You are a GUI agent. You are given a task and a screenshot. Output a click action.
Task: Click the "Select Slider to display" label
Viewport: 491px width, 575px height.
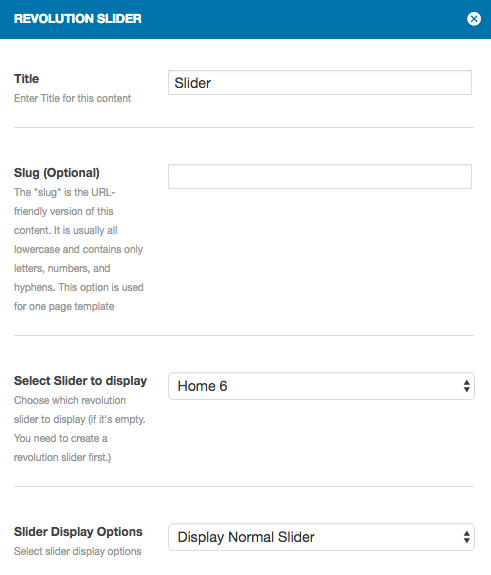coord(80,381)
